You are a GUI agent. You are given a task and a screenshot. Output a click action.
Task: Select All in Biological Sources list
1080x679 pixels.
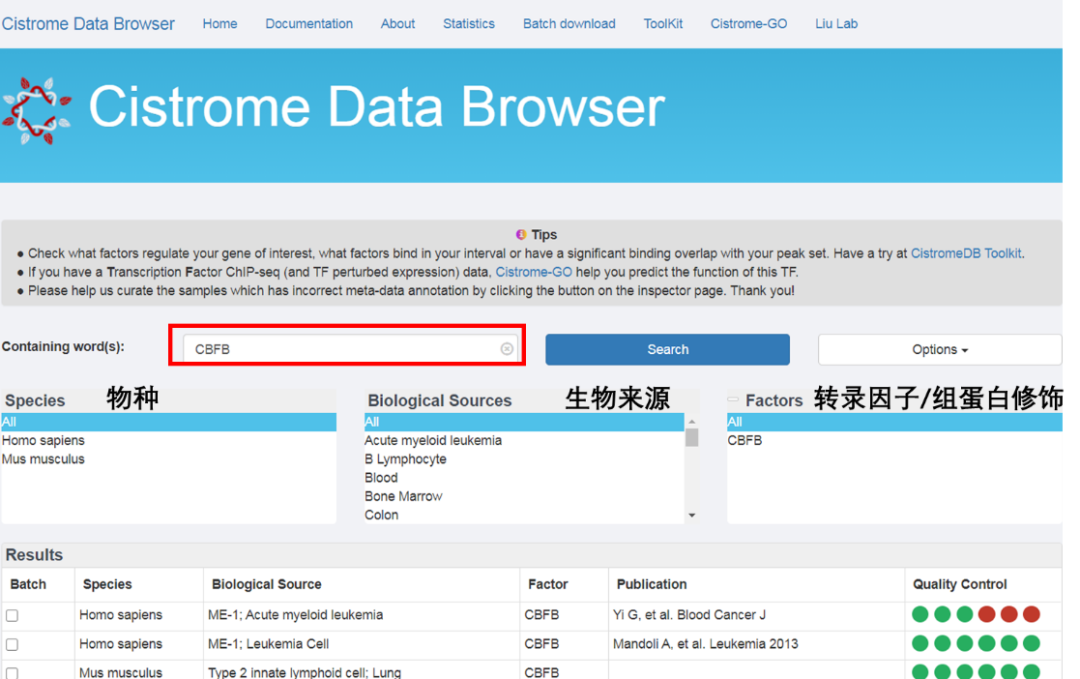pyautogui.click(x=524, y=422)
